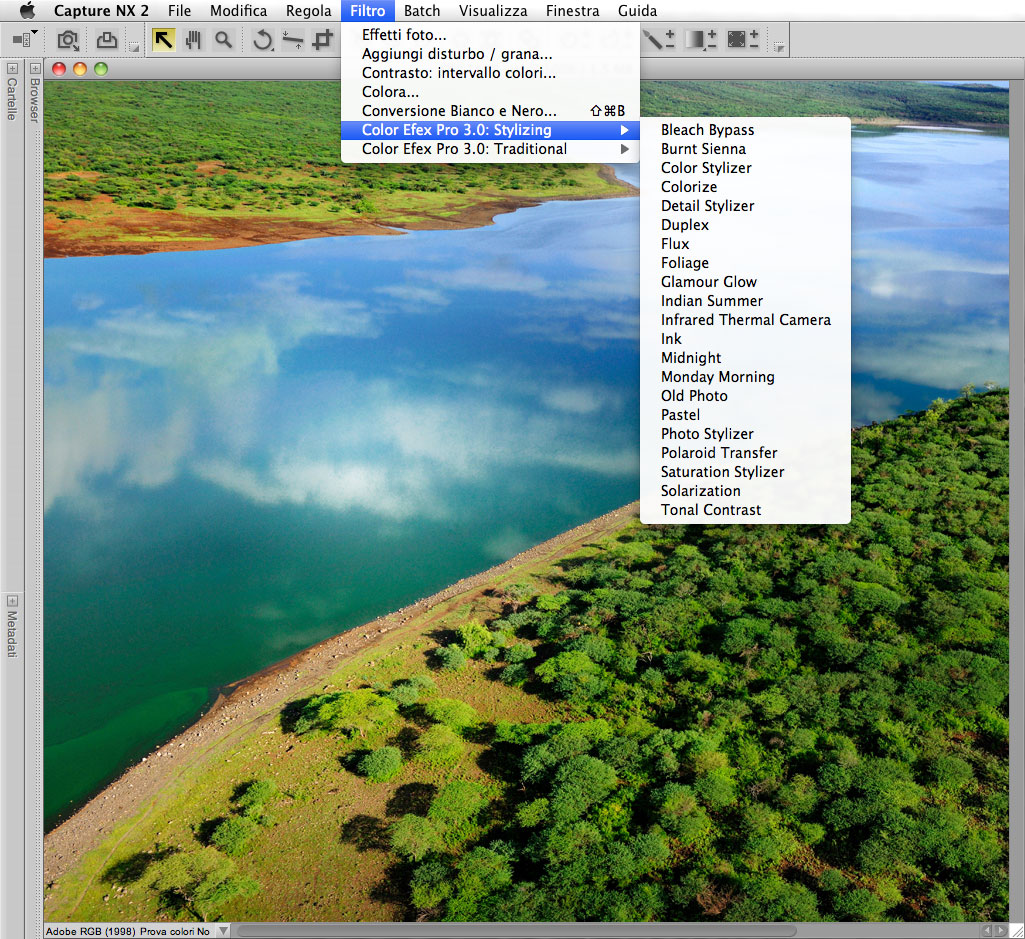The height and width of the screenshot is (939, 1025).
Task: Select the hand pan tool
Action: click(193, 41)
